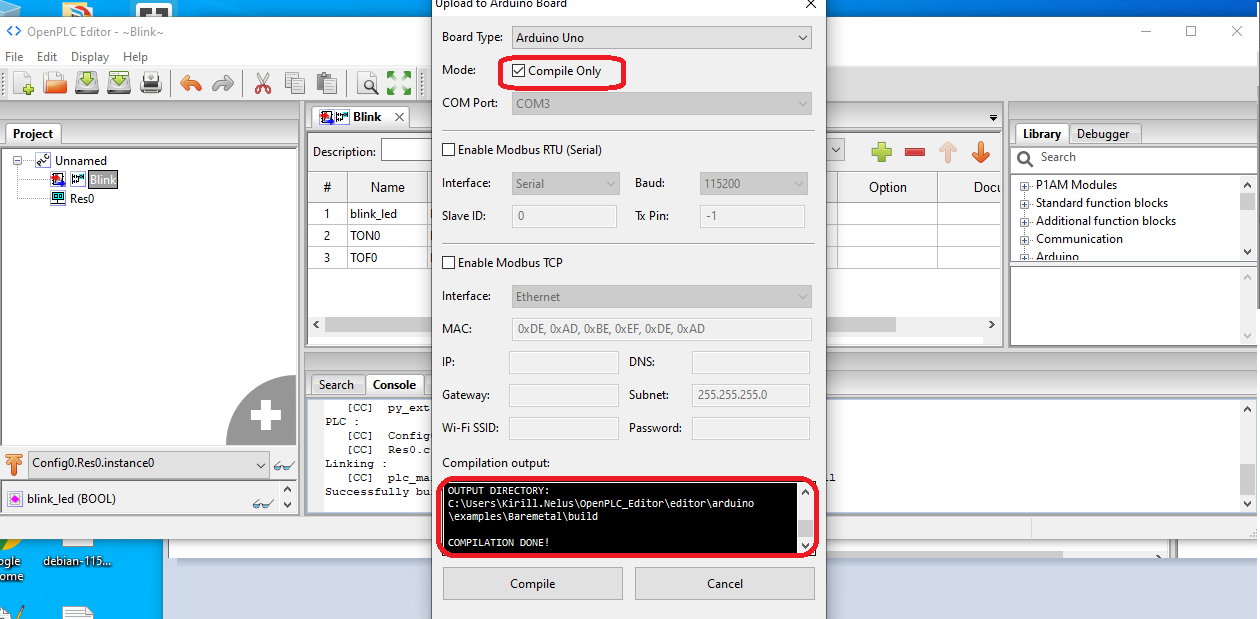Click the Save project icon
1260x619 pixels.
point(87,83)
